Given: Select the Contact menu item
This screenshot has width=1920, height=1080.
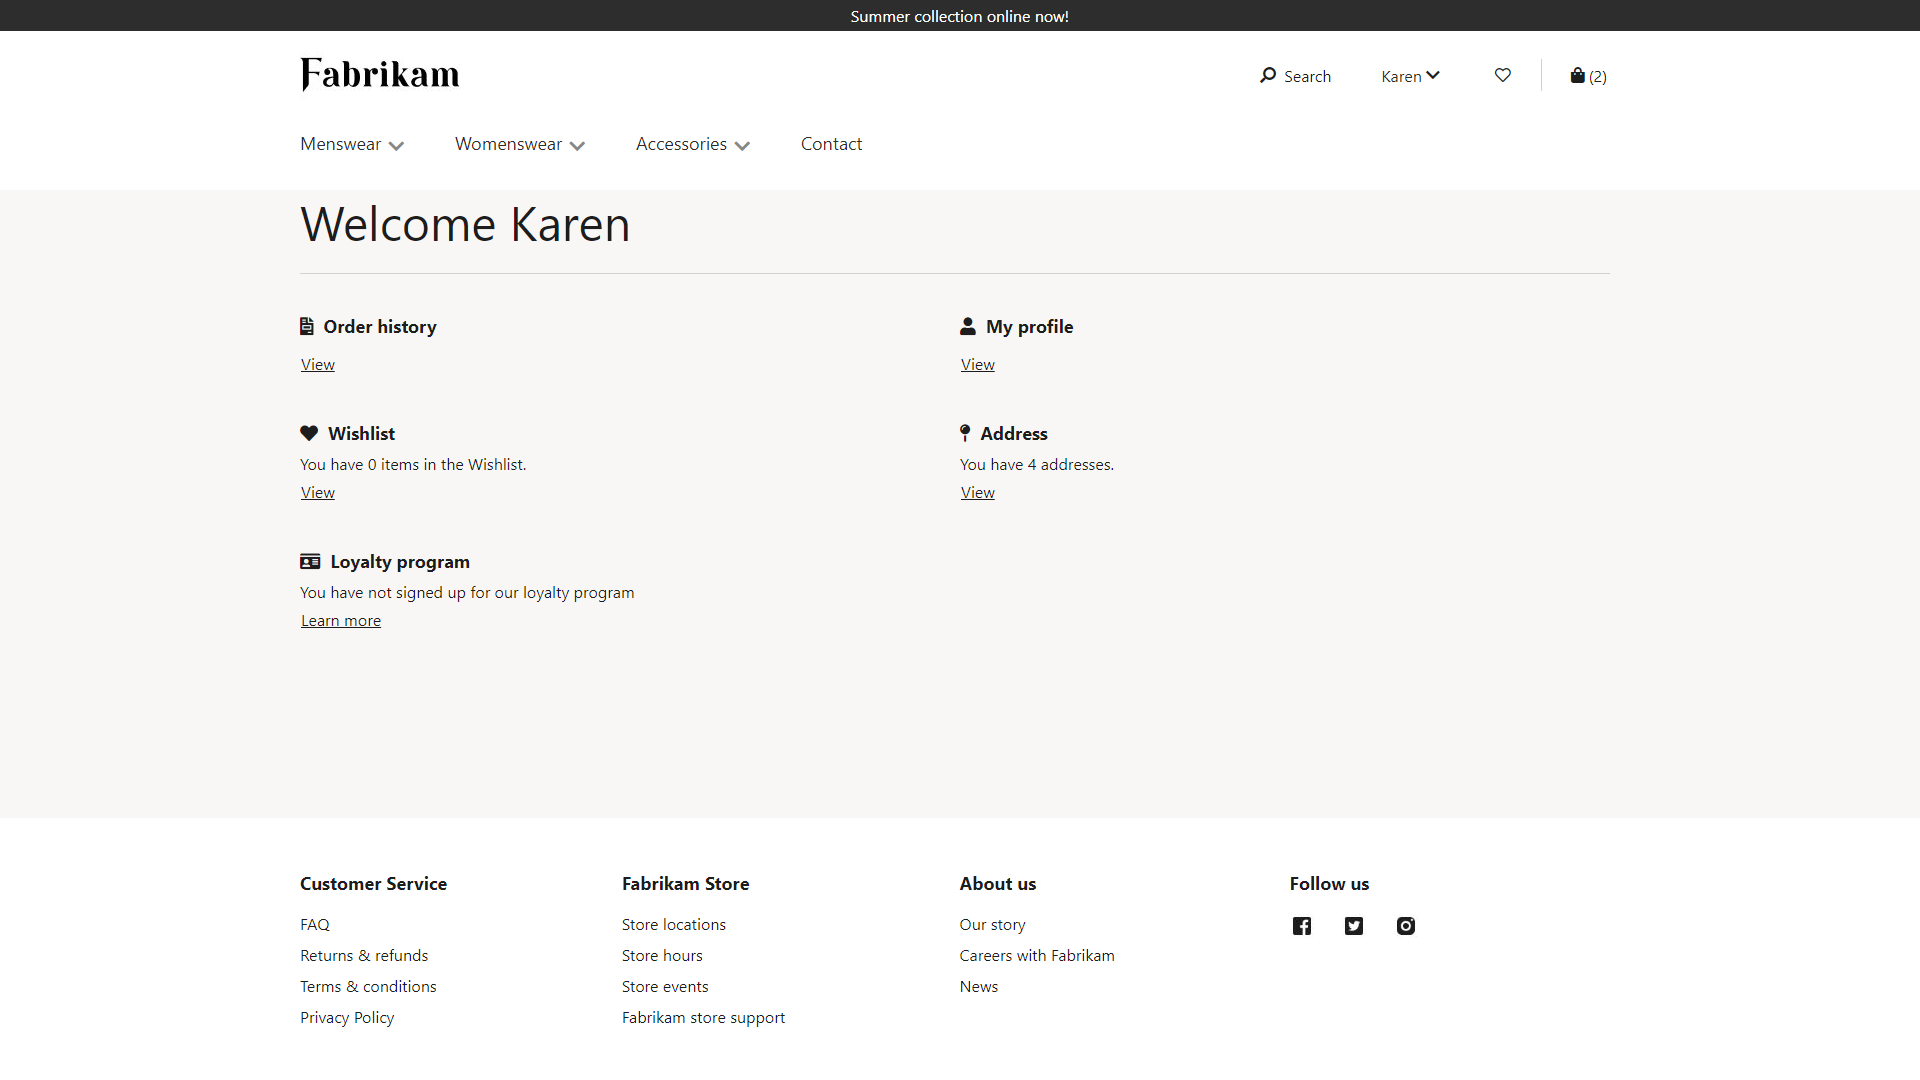Looking at the screenshot, I should click(x=831, y=142).
